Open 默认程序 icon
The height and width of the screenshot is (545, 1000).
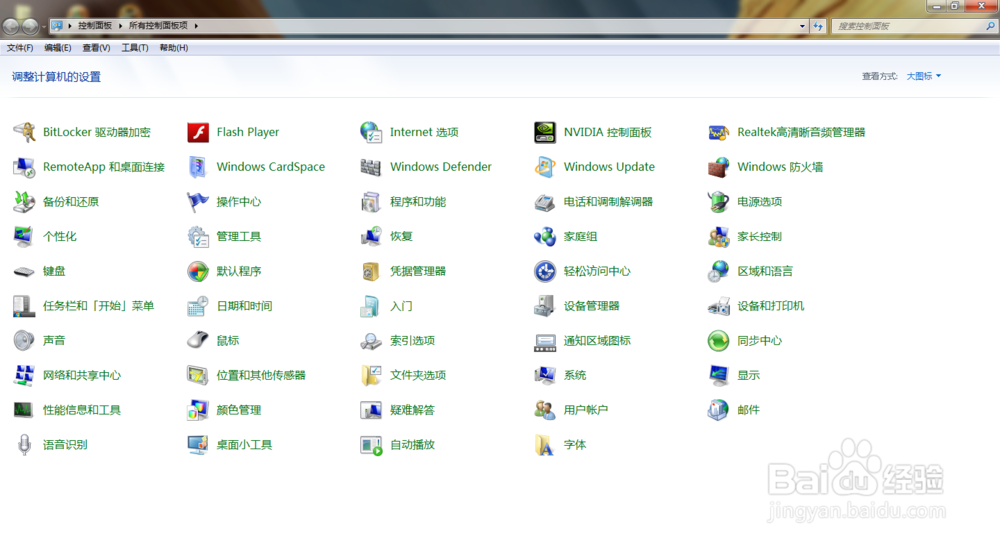click(198, 271)
